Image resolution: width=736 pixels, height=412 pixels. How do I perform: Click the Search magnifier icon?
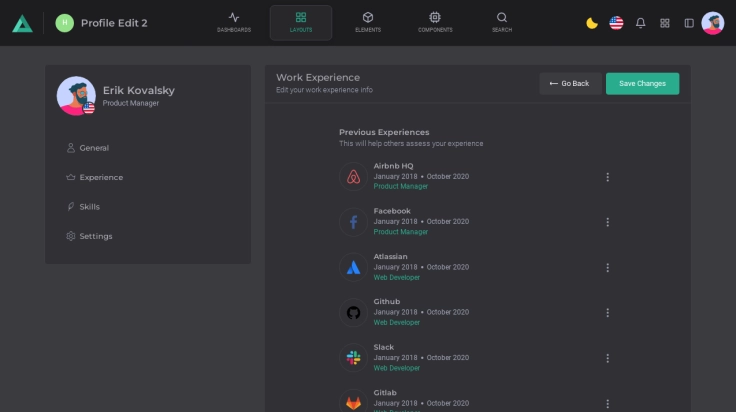pos(502,22)
